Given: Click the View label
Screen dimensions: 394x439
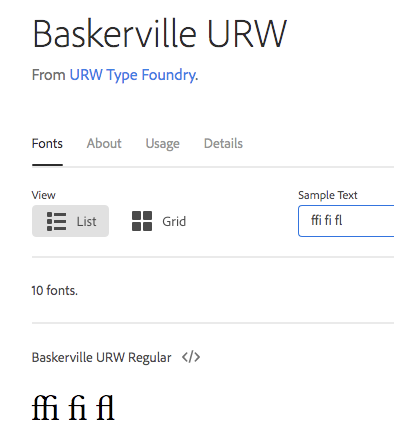Looking at the screenshot, I should (44, 195).
